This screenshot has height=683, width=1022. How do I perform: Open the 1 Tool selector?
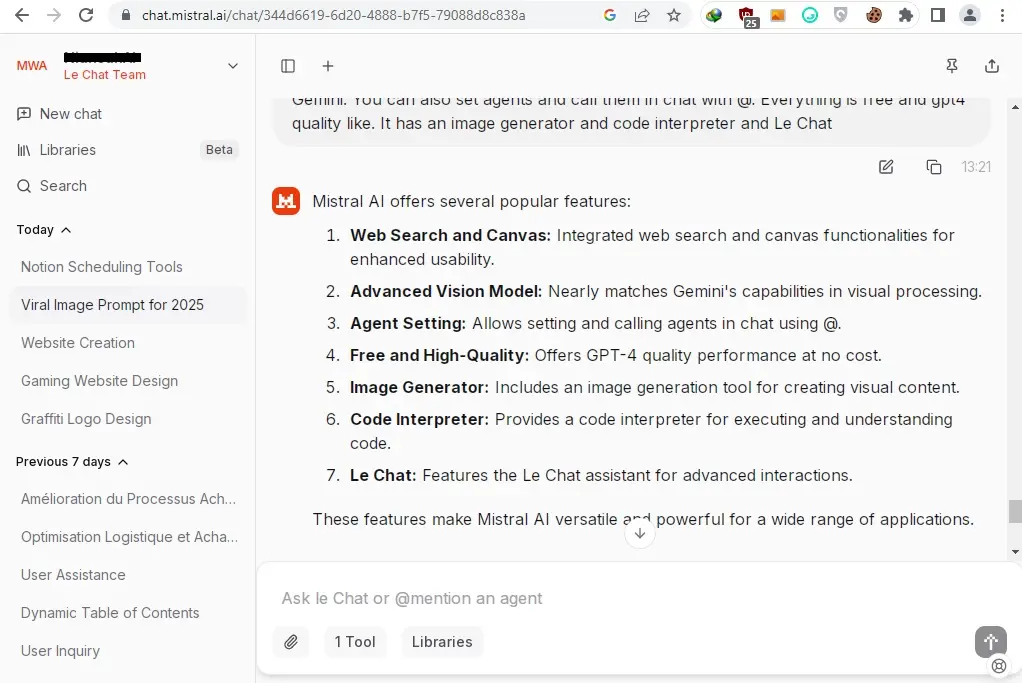coord(355,642)
